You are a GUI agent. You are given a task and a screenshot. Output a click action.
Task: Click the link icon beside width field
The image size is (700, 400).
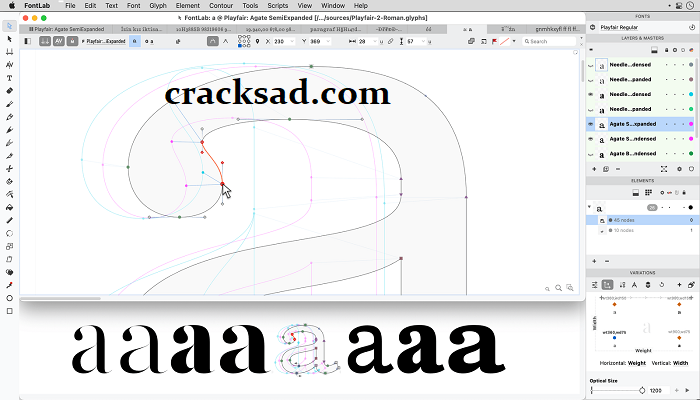391,41
